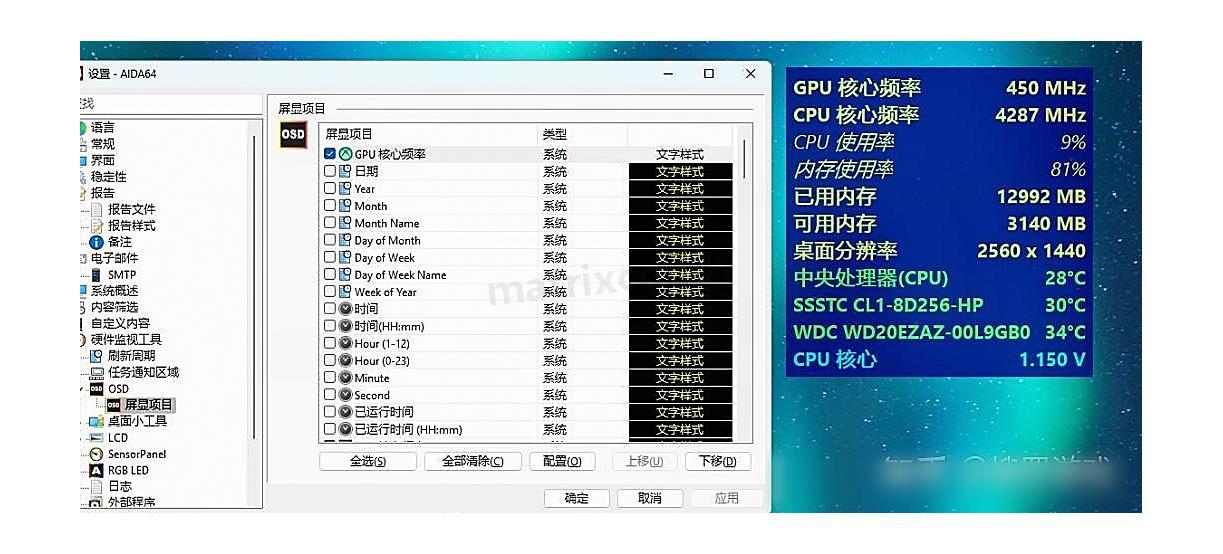The width and height of the screenshot is (1223, 554).
Task: Click the Minute row clock icon
Action: pyautogui.click(x=345, y=378)
